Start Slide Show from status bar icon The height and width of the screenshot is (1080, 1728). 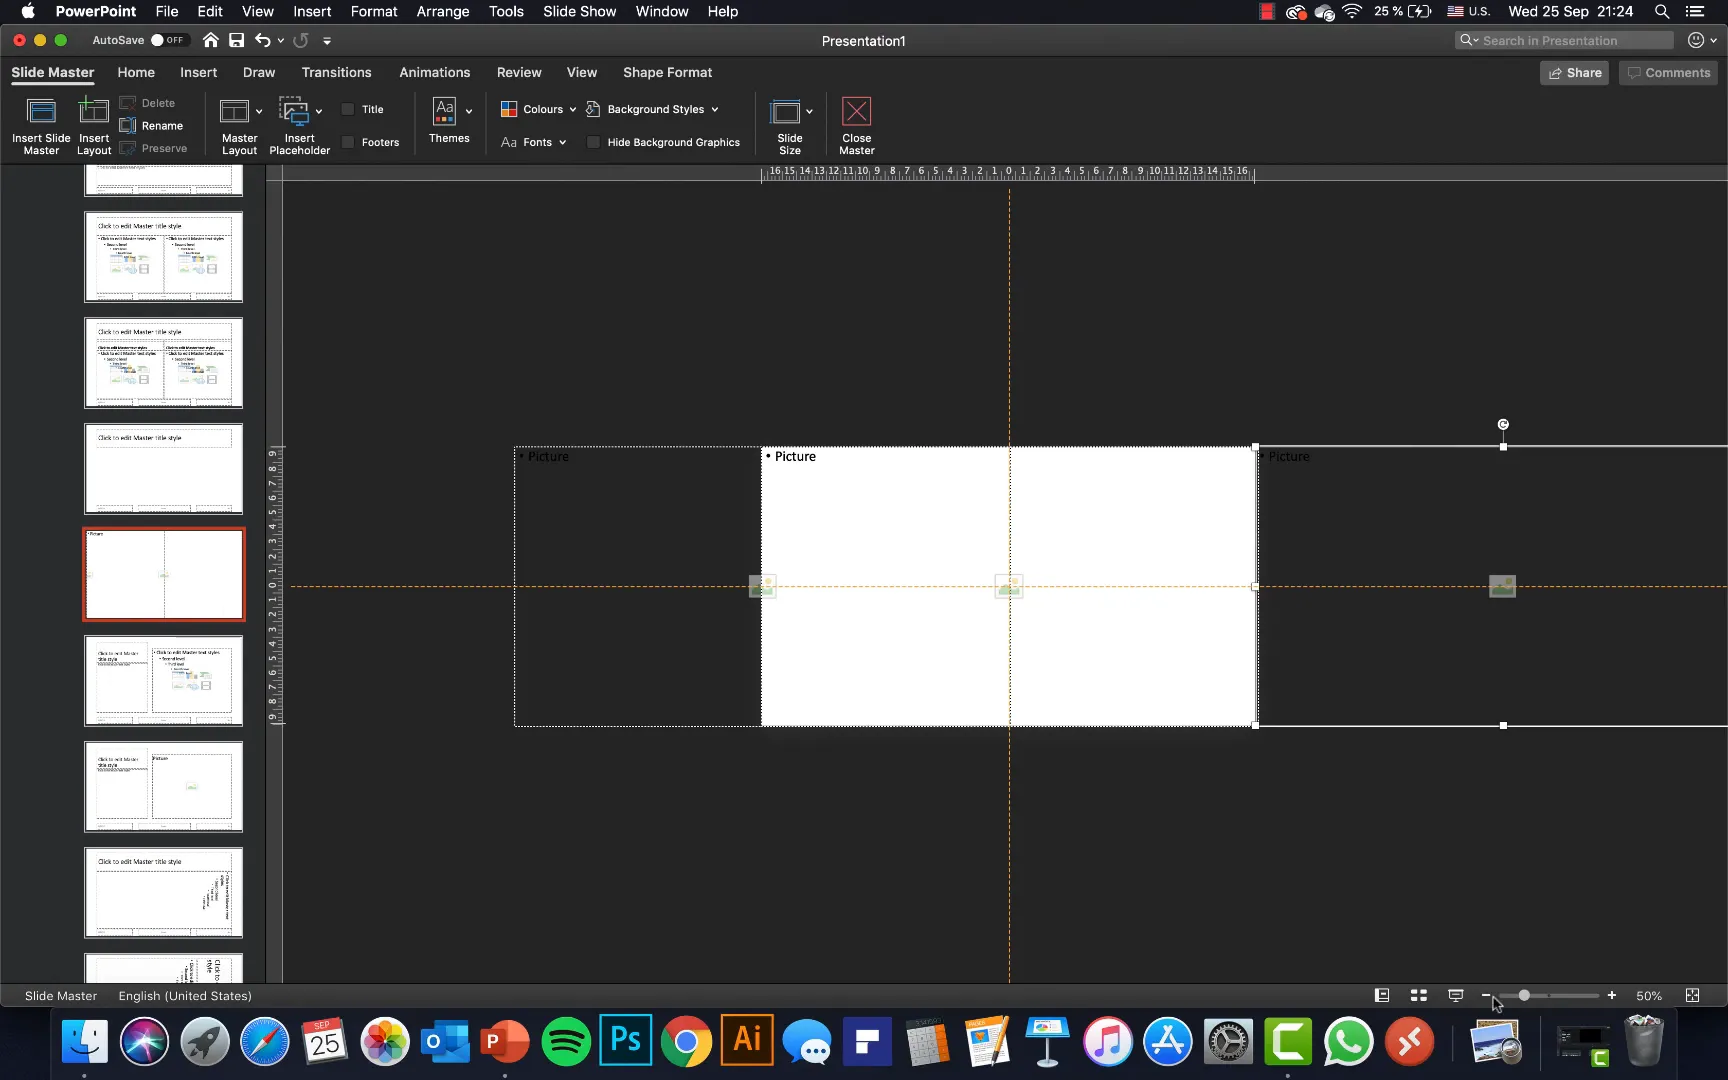[x=1456, y=995]
